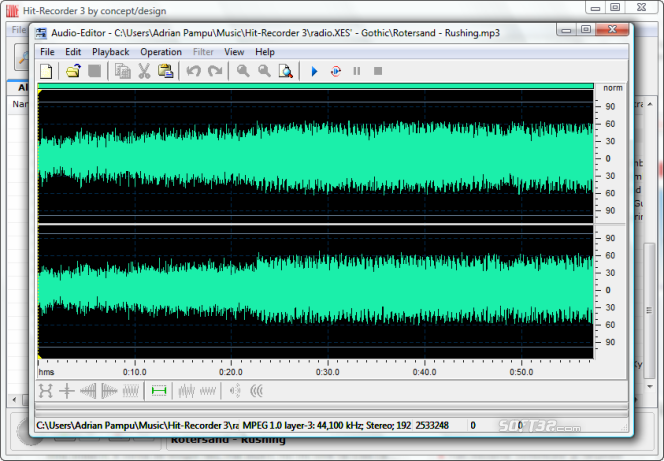Click the 'MPEG 1.0 layer-3' format status text
The height and width of the screenshot is (461, 664).
[326, 425]
